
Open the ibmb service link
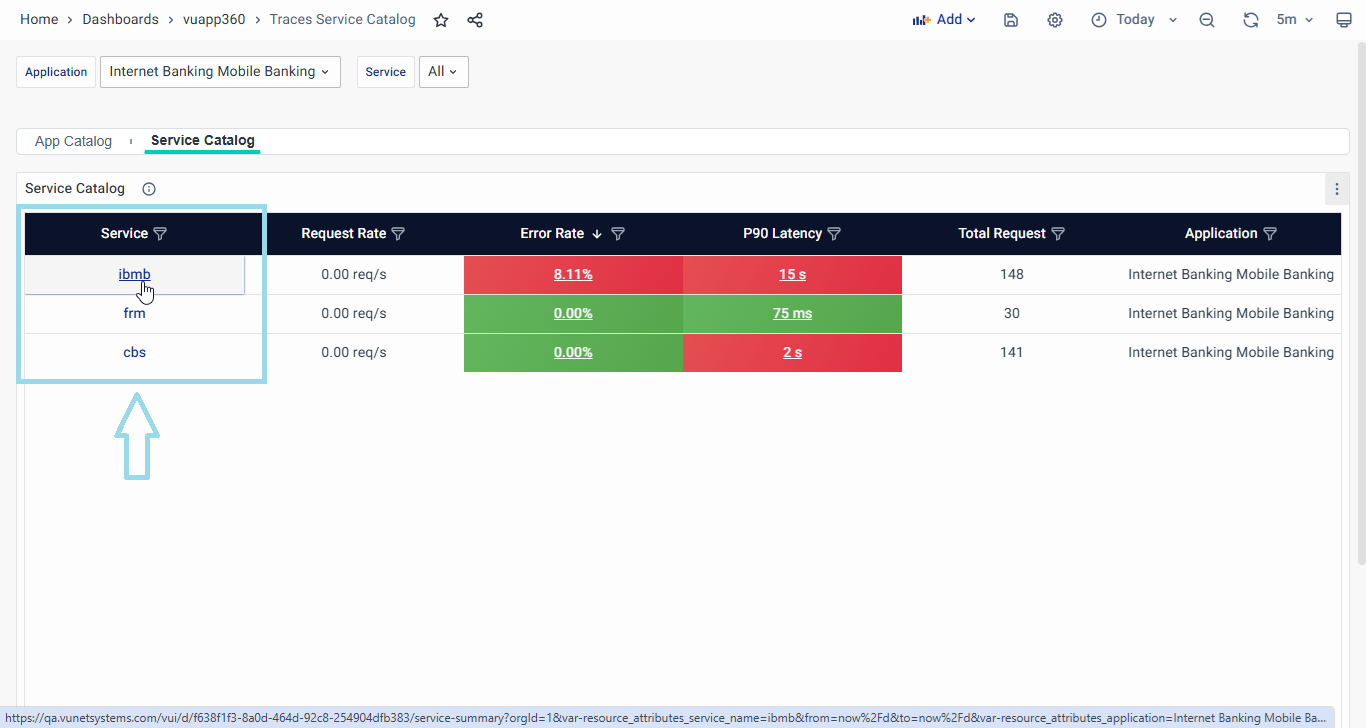[x=134, y=275]
